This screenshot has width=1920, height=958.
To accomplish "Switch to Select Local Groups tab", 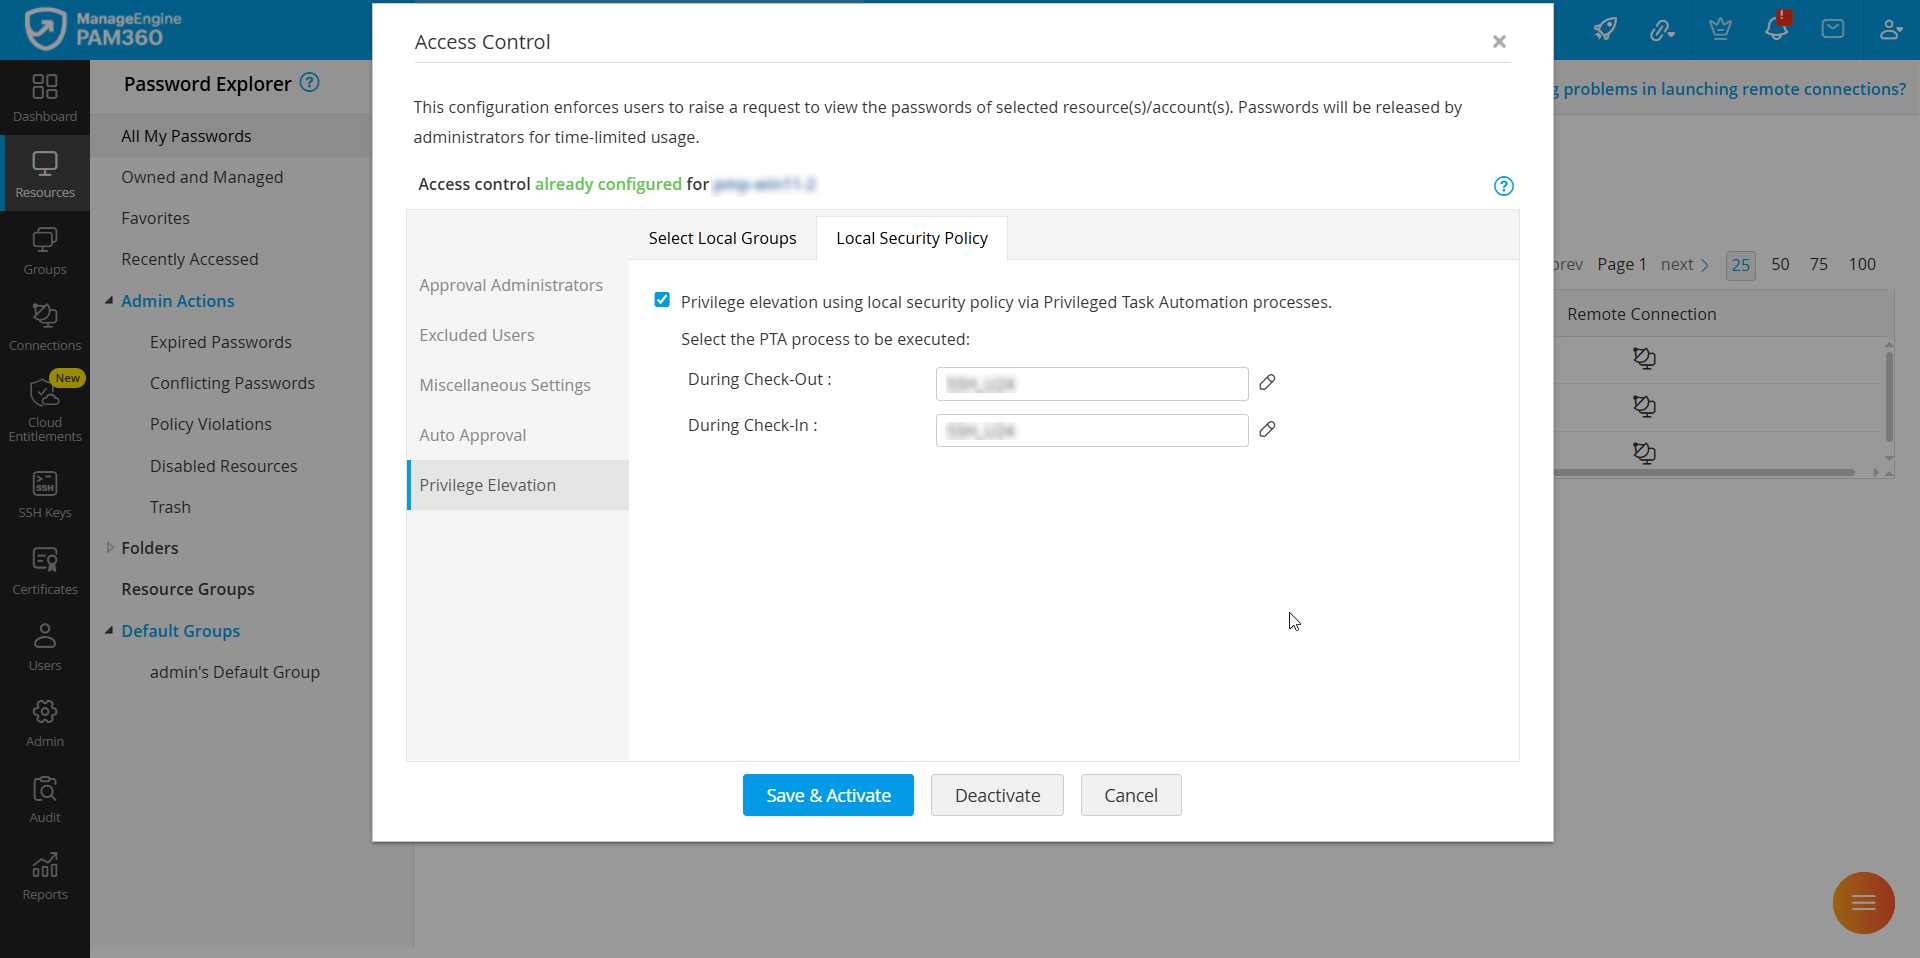I will point(722,238).
